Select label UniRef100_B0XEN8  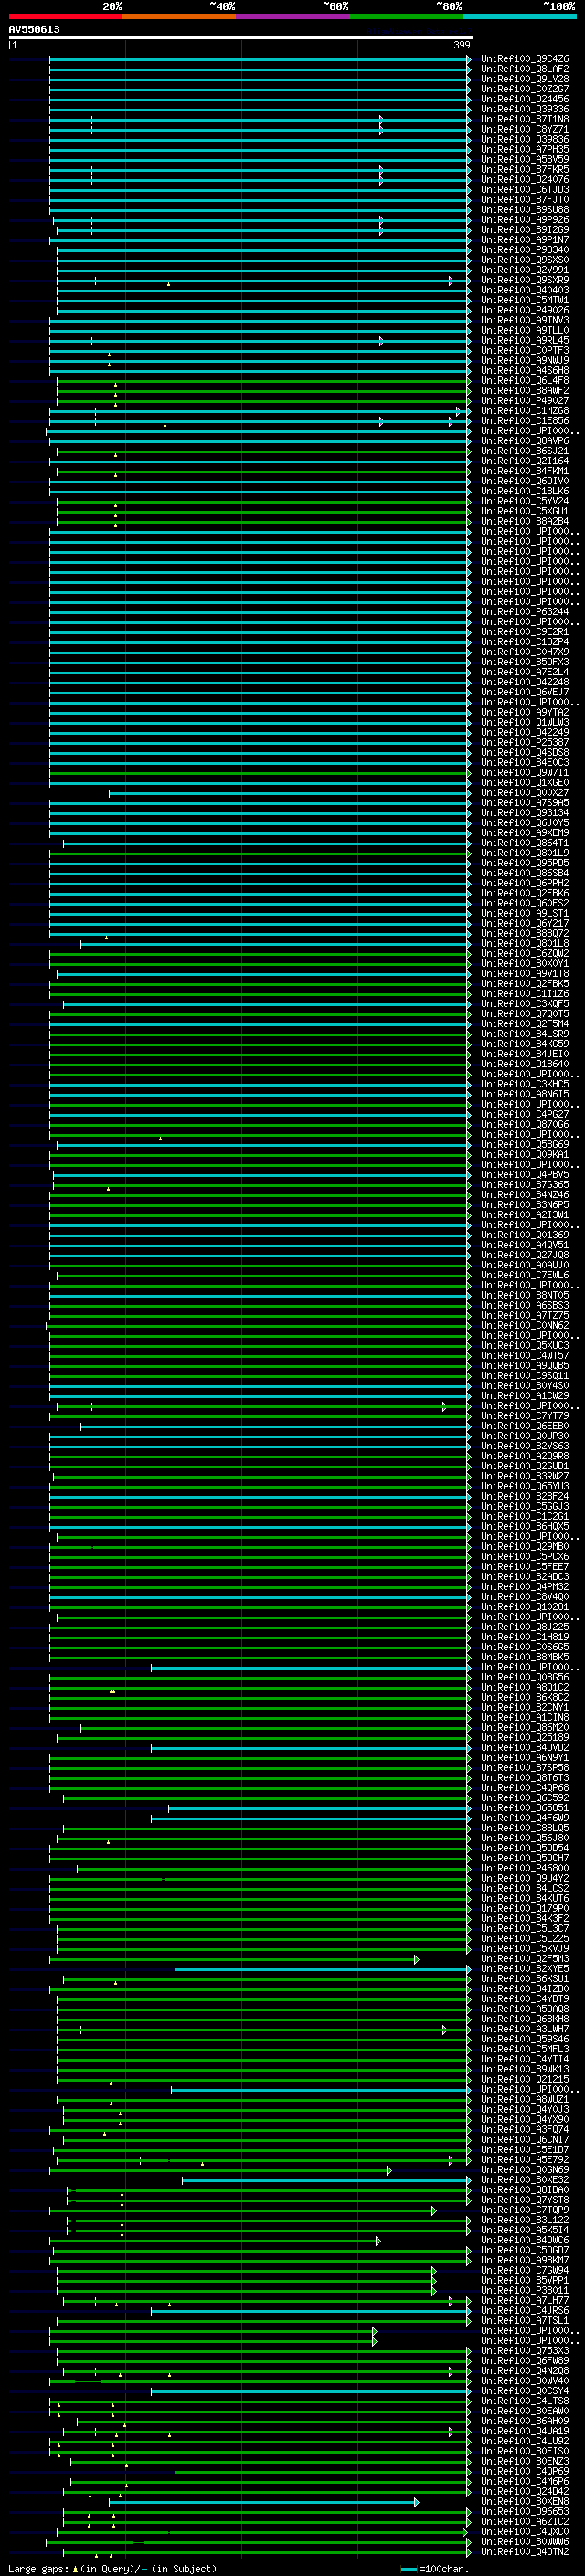(525, 2501)
